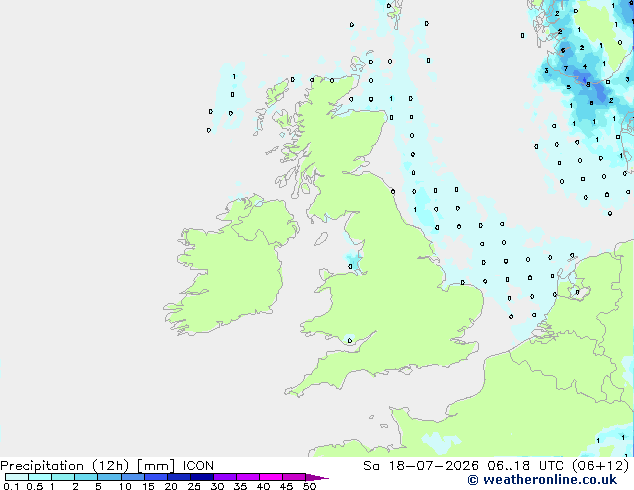Click the "50" legend scale label
This screenshot has width=634, height=490.
point(309,486)
